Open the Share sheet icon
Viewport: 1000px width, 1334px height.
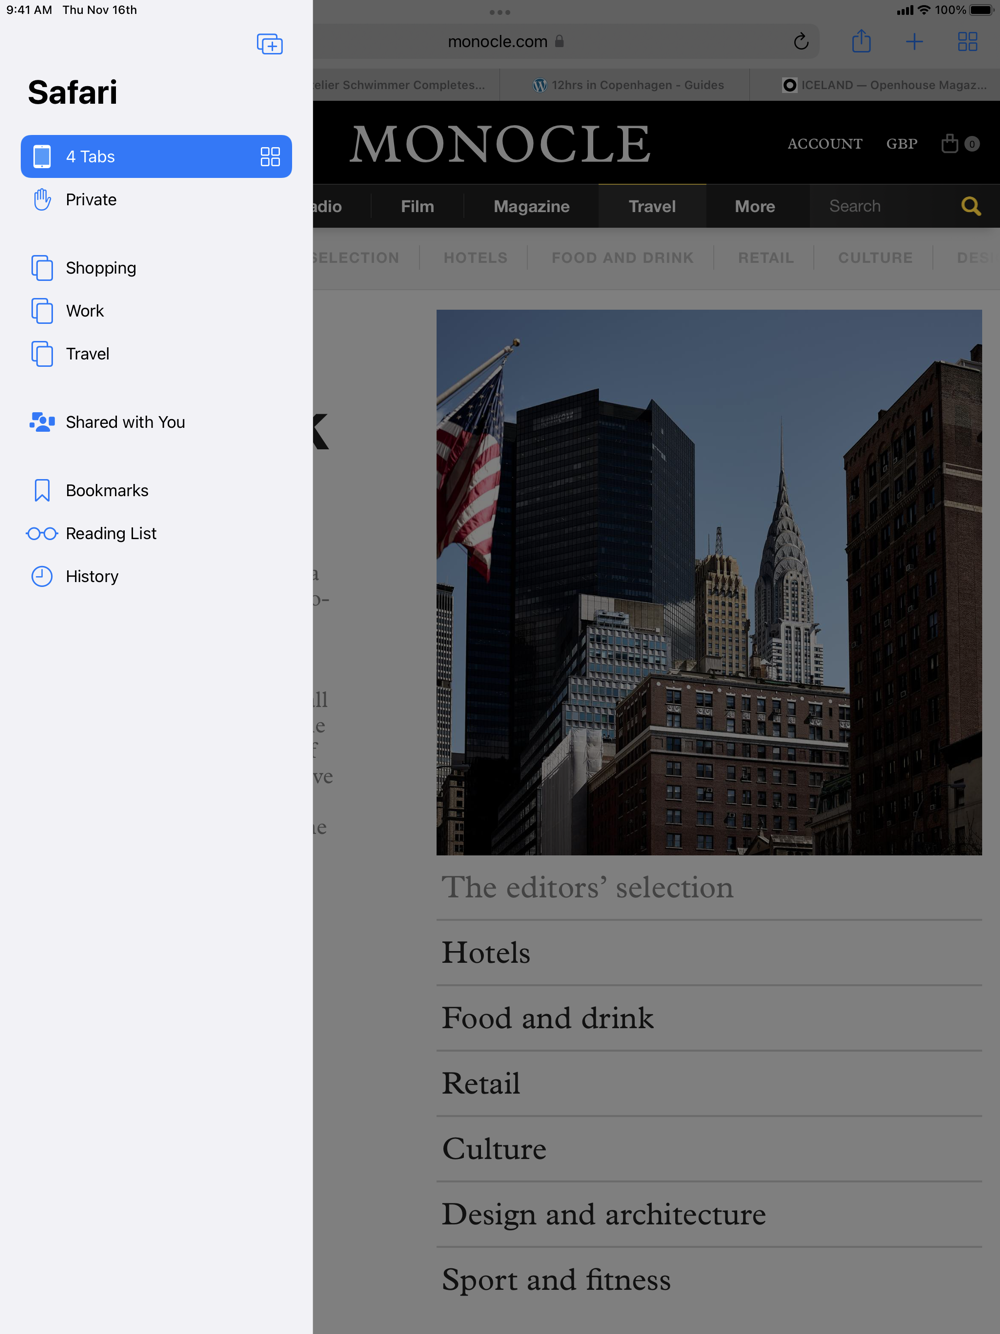tap(861, 42)
